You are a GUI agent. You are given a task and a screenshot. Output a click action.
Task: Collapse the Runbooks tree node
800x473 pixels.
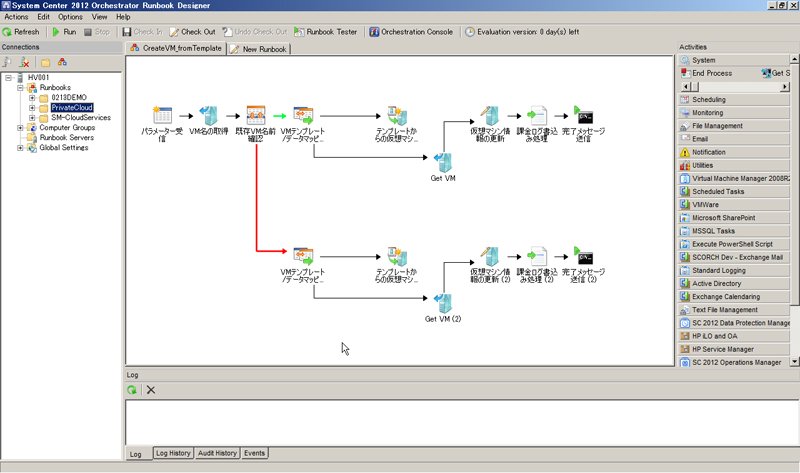(x=20, y=88)
